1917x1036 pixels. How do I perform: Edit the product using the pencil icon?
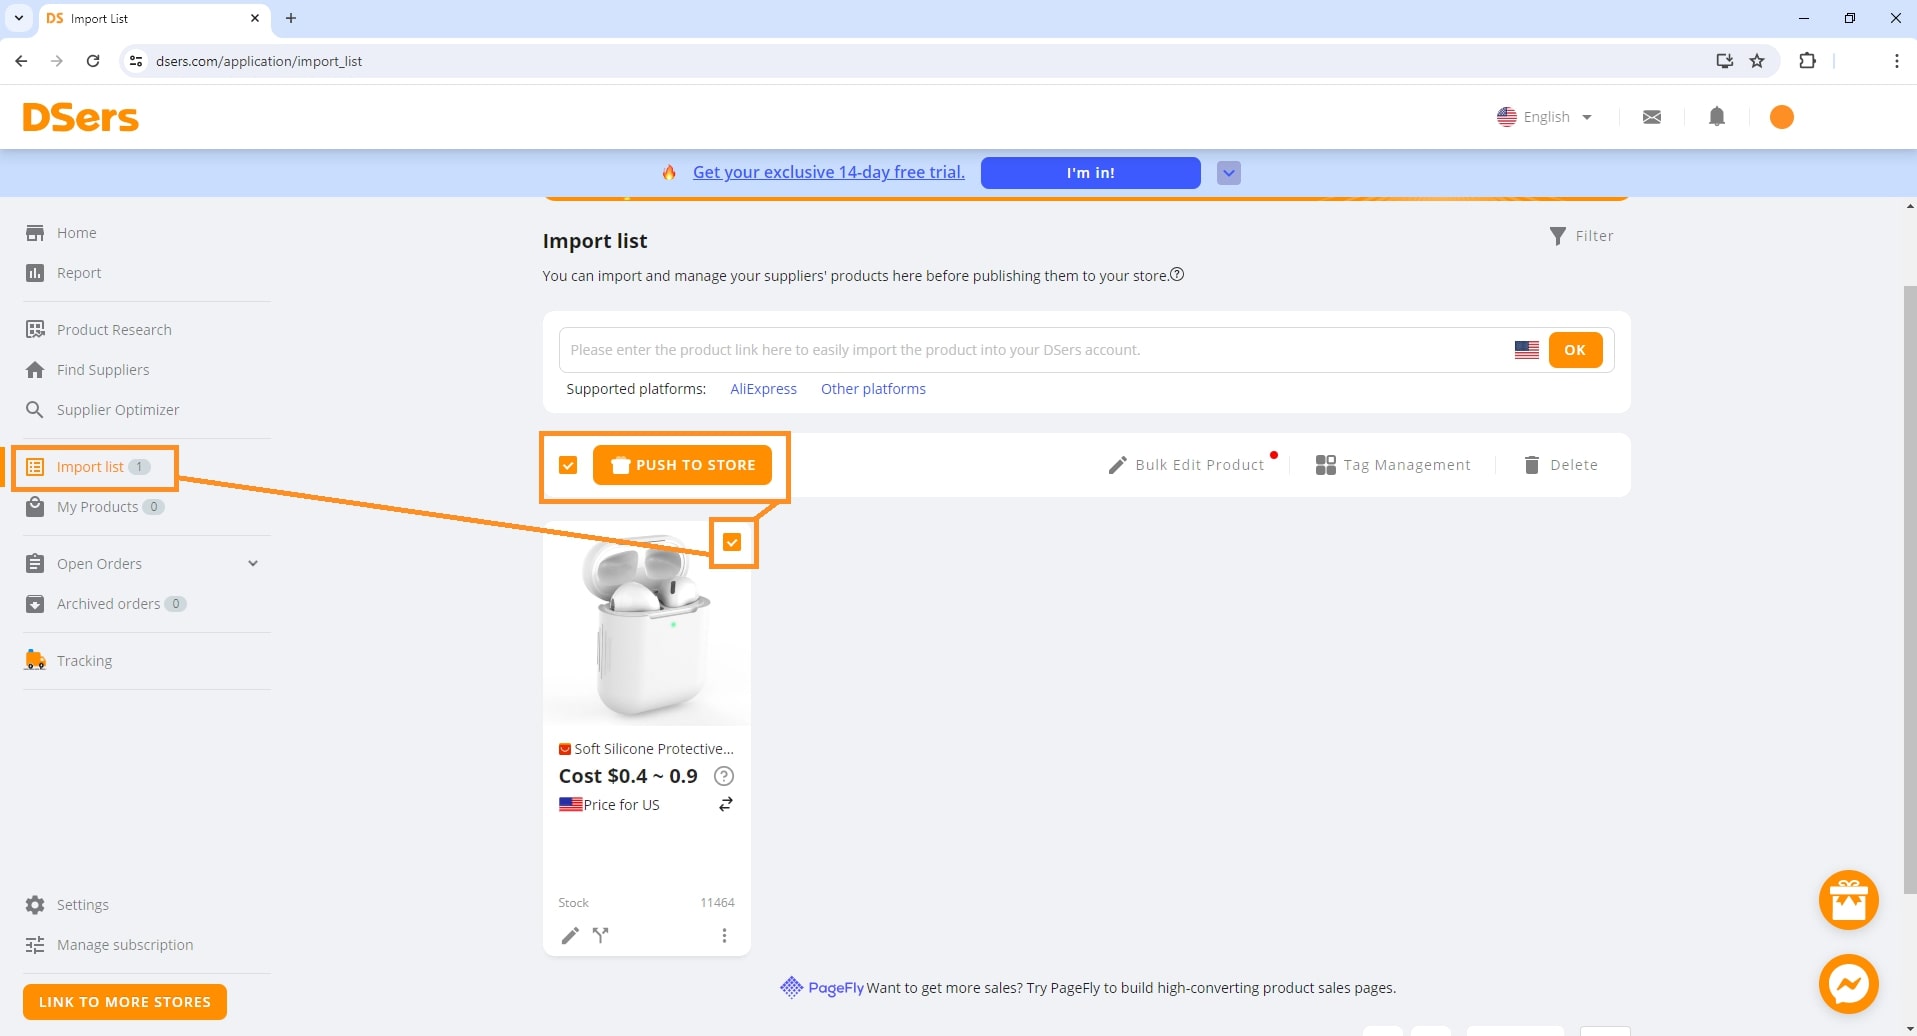coord(569,935)
